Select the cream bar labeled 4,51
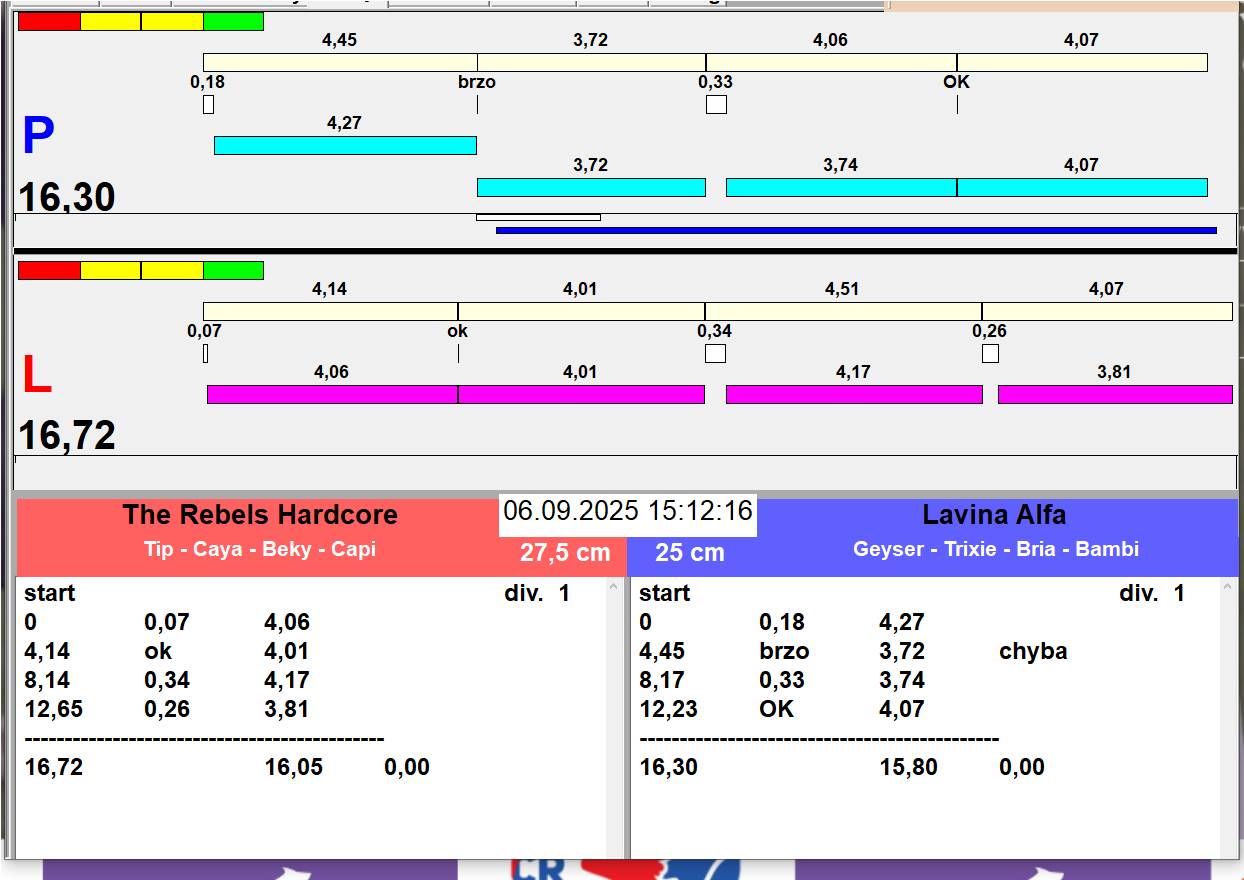Image resolution: width=1244 pixels, height=880 pixels. (x=843, y=312)
